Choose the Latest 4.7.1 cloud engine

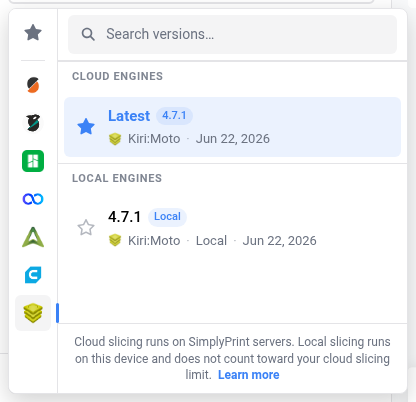pyautogui.click(x=232, y=127)
